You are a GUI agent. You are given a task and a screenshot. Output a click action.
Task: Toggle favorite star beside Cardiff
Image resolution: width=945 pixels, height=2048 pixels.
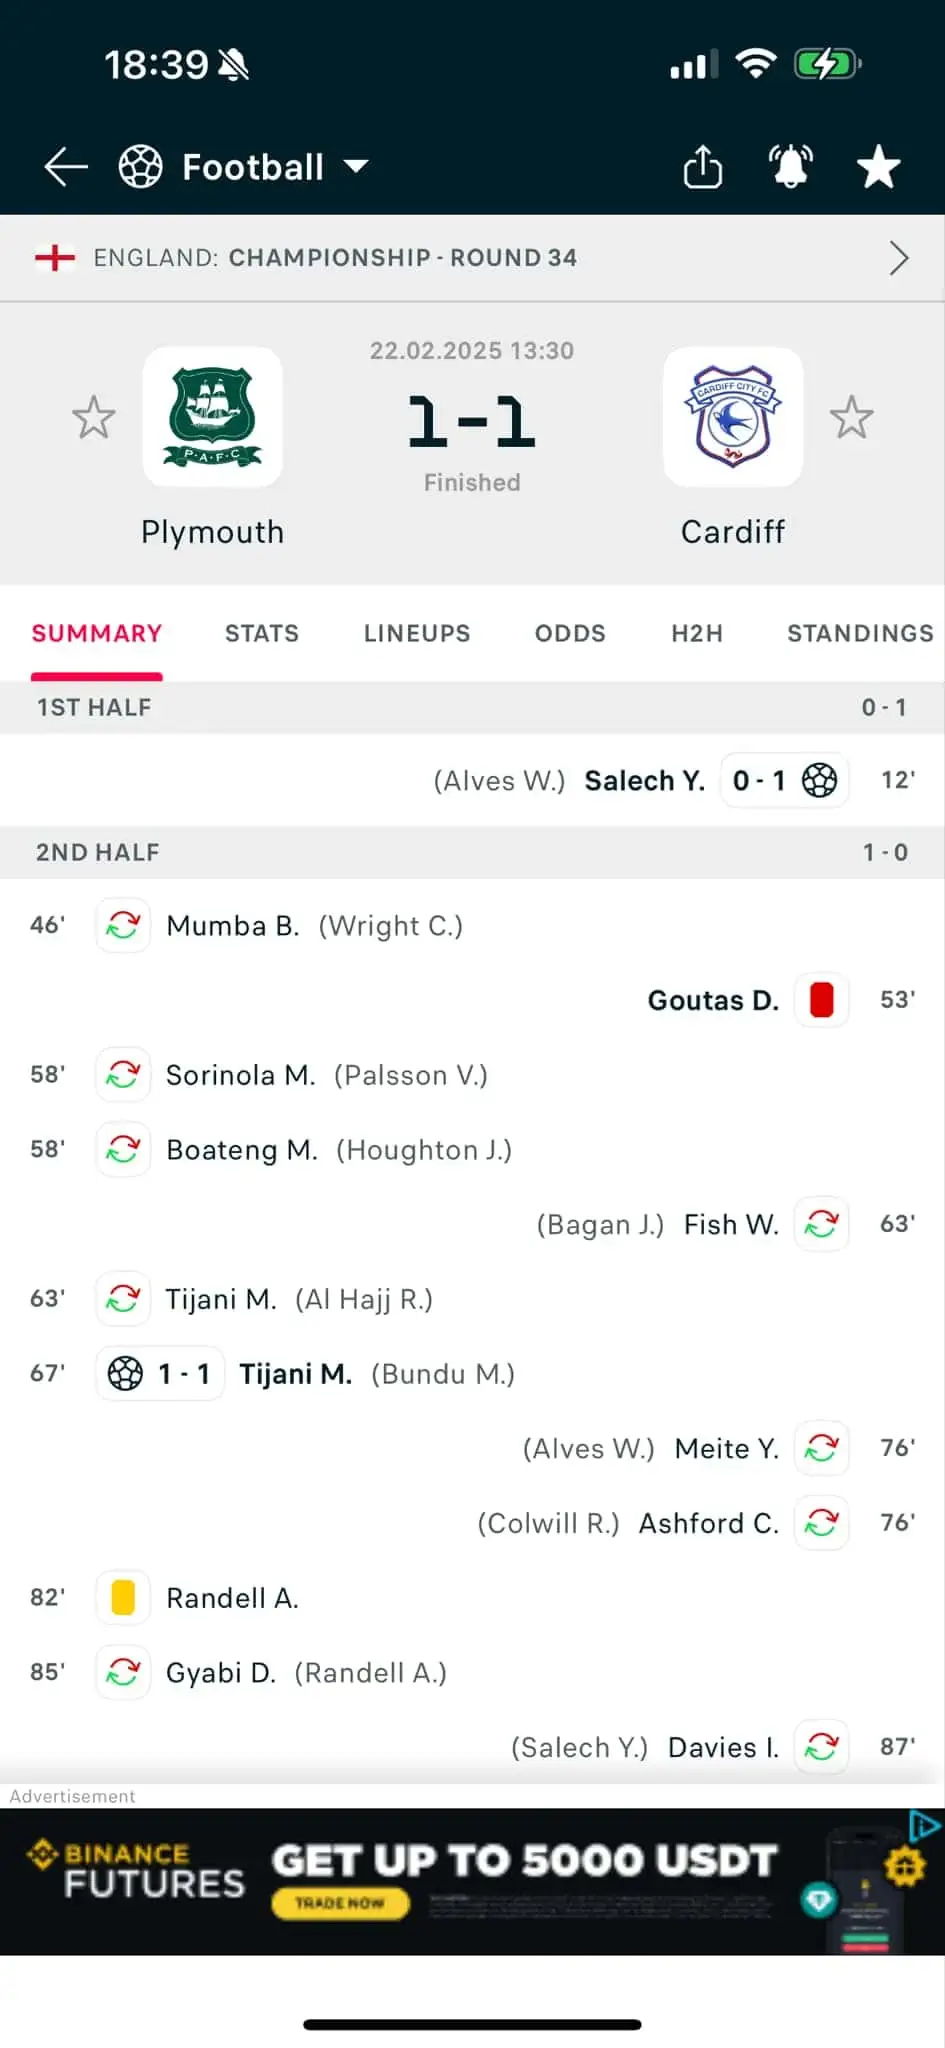point(852,418)
